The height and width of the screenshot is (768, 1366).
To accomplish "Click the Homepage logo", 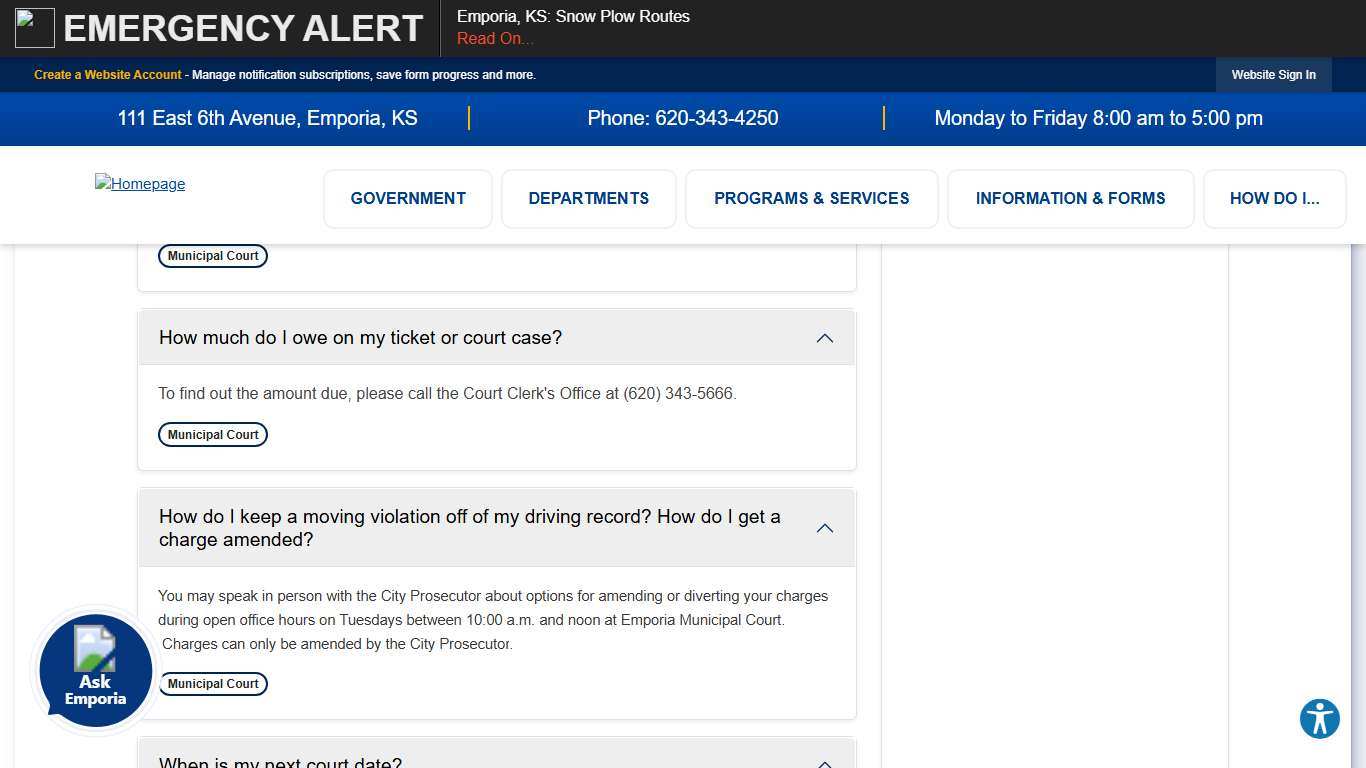I will [140, 184].
